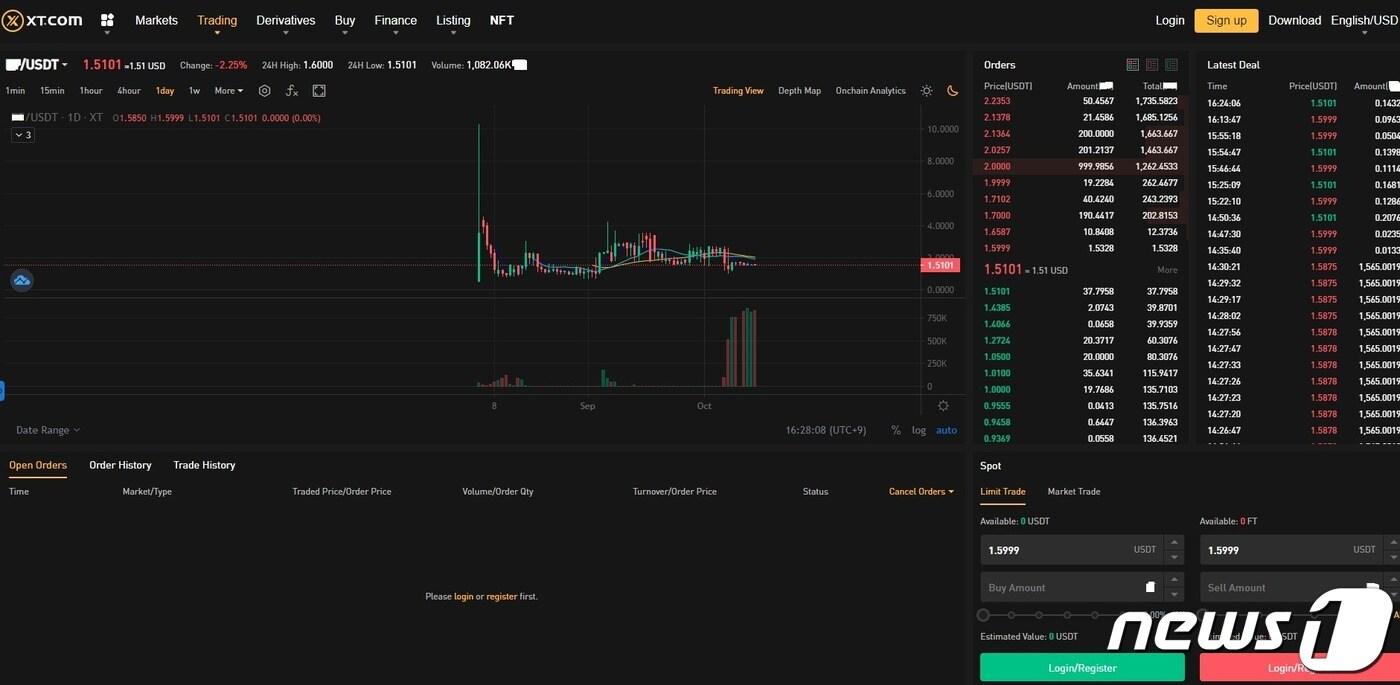This screenshot has width=1400, height=685.
Task: Select the dark theme moon icon
Action: (952, 91)
